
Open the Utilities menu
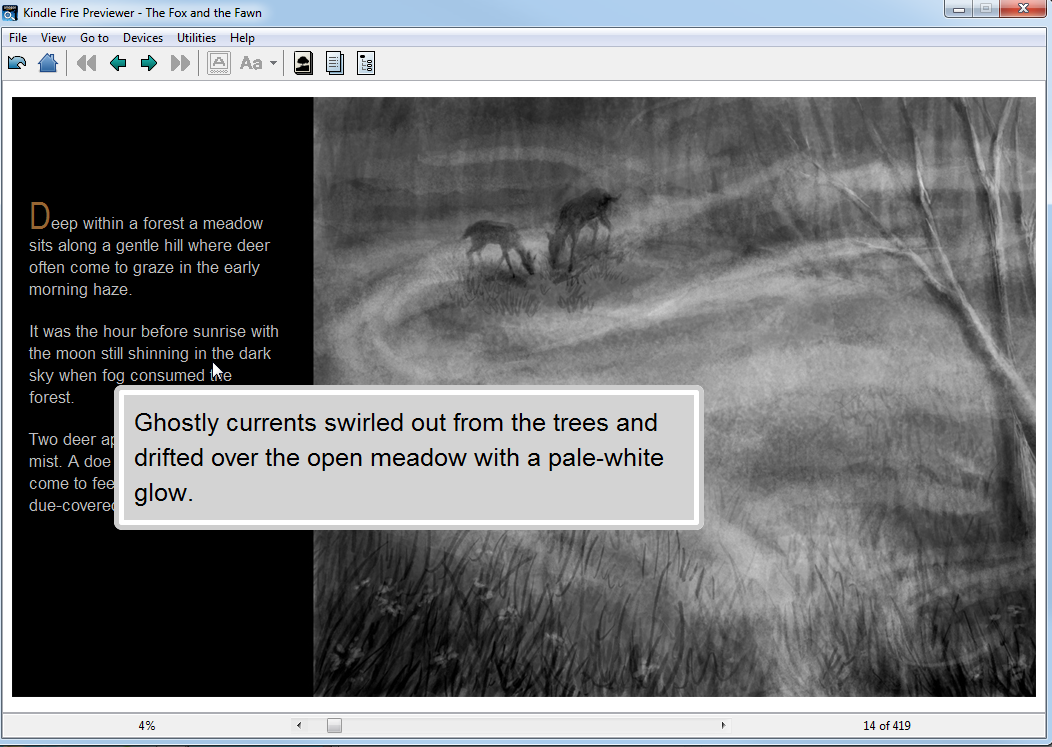tap(196, 38)
